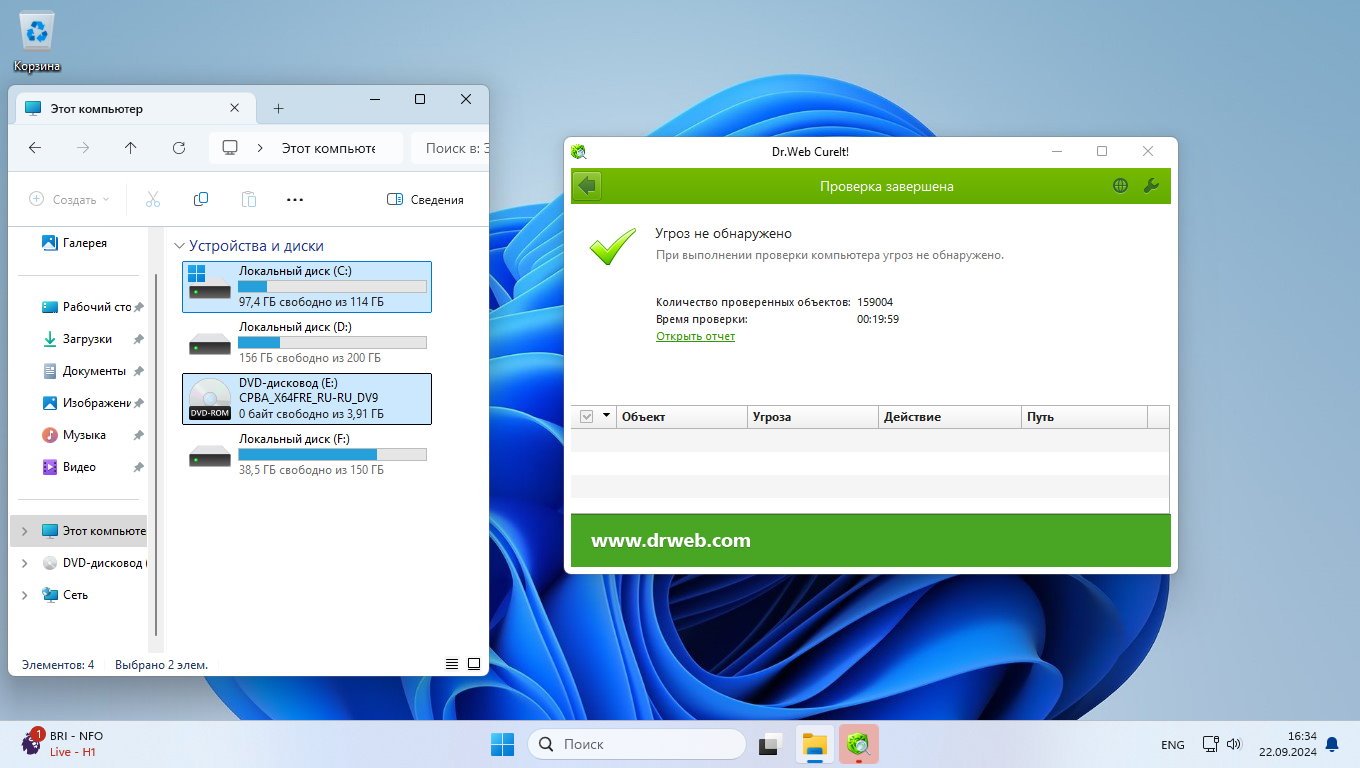Switch to details list view layout
1360x768 pixels.
[x=452, y=664]
